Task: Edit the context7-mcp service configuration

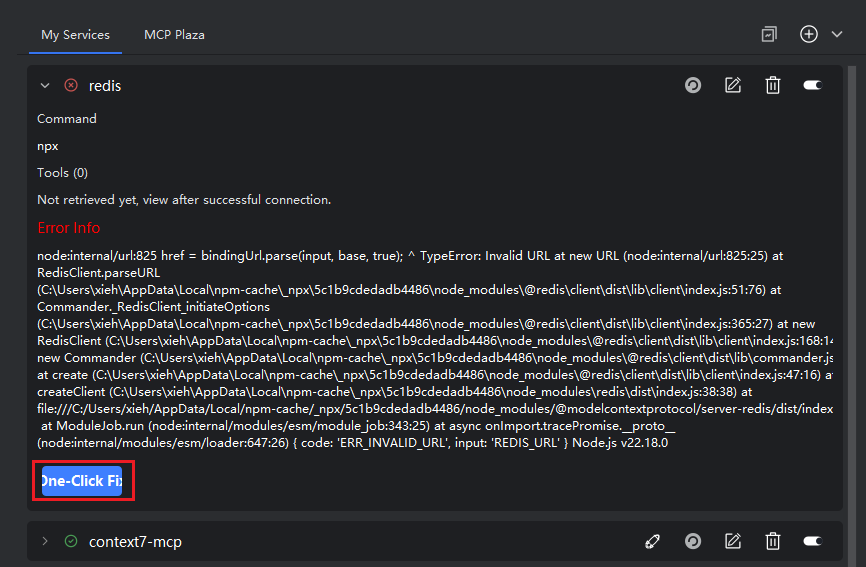Action: point(733,542)
